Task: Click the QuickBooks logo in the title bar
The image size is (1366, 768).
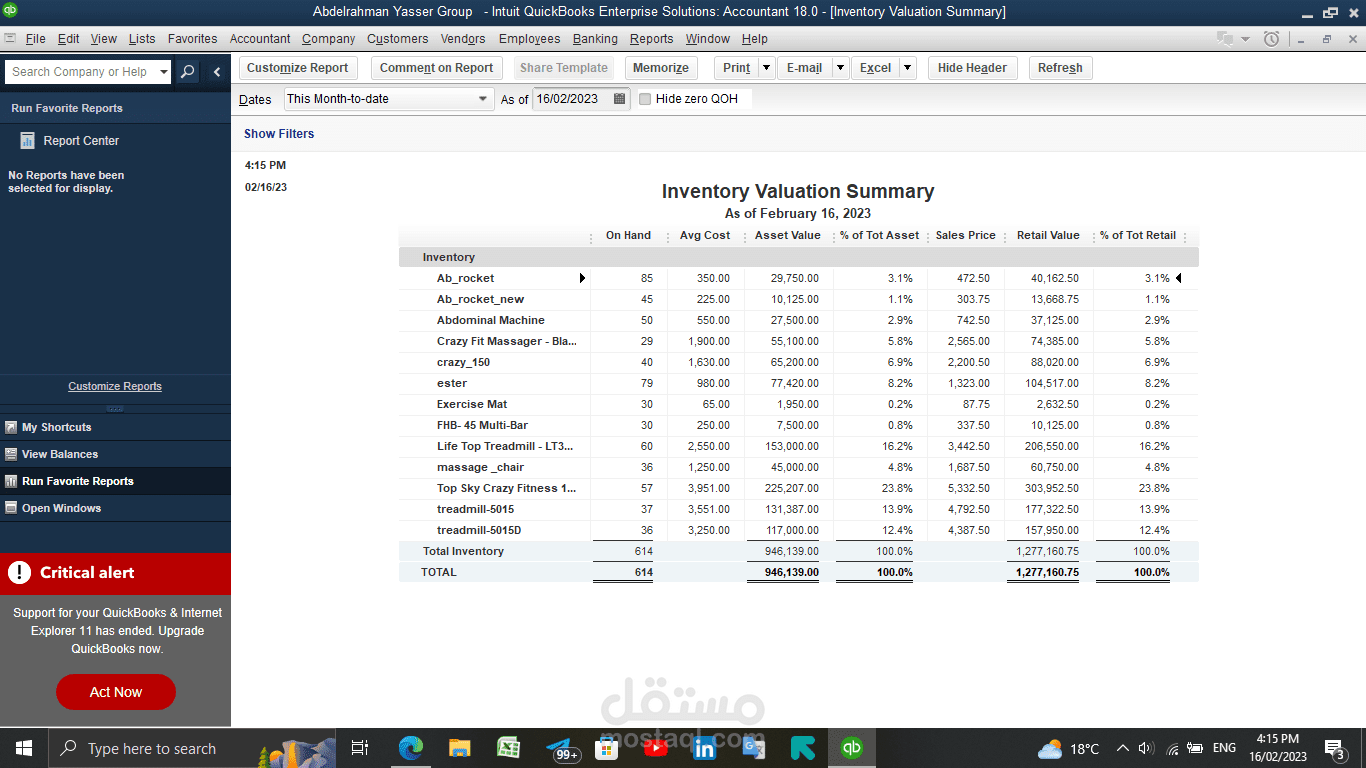Action: click(11, 11)
